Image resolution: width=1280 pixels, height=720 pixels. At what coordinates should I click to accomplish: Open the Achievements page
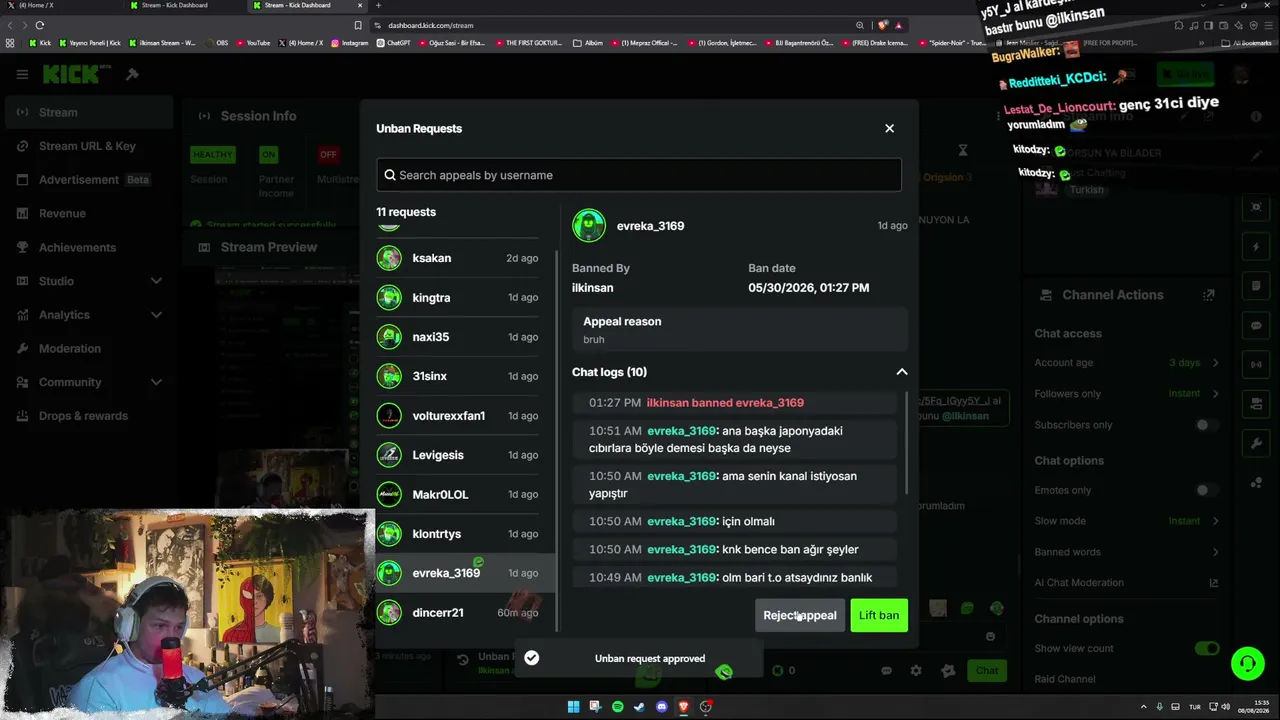click(87, 247)
